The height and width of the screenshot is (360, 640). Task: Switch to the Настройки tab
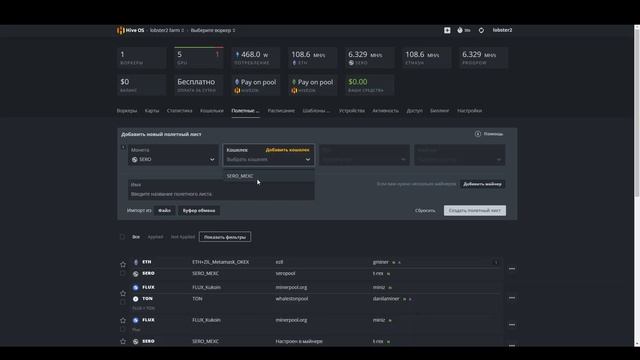pos(469,111)
